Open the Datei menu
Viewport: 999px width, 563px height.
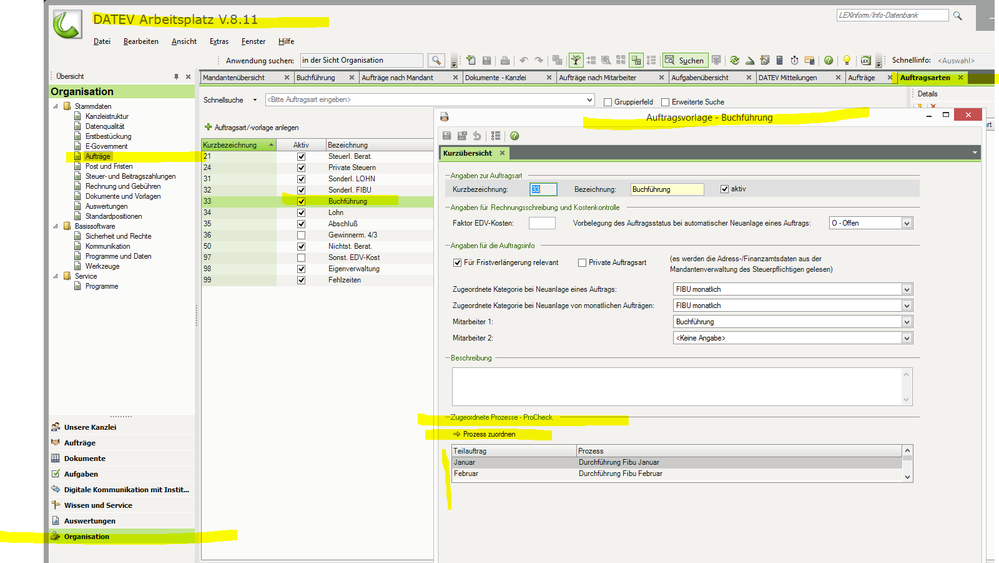102,41
